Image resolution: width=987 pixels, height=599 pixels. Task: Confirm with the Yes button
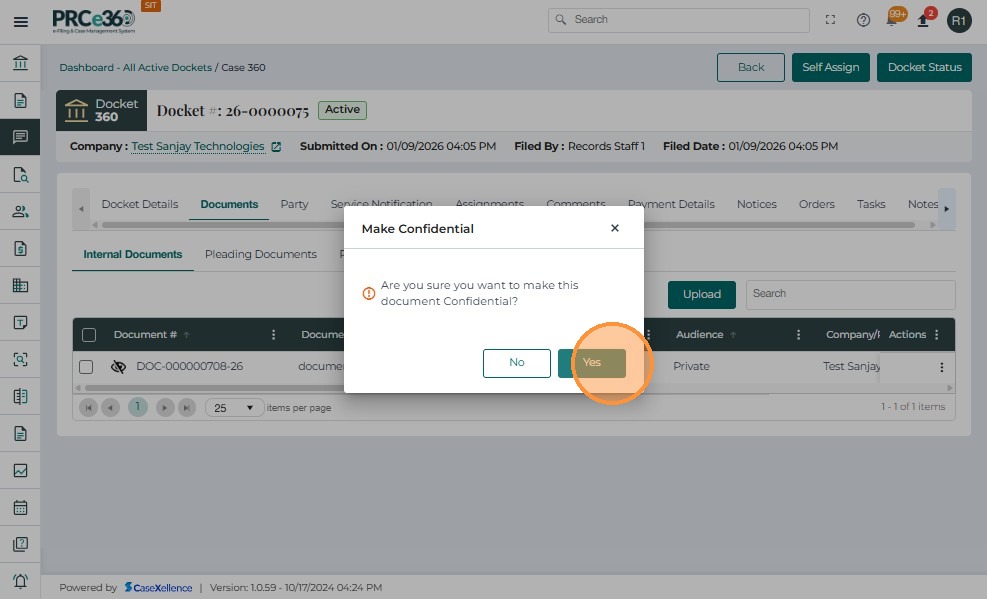click(x=592, y=363)
